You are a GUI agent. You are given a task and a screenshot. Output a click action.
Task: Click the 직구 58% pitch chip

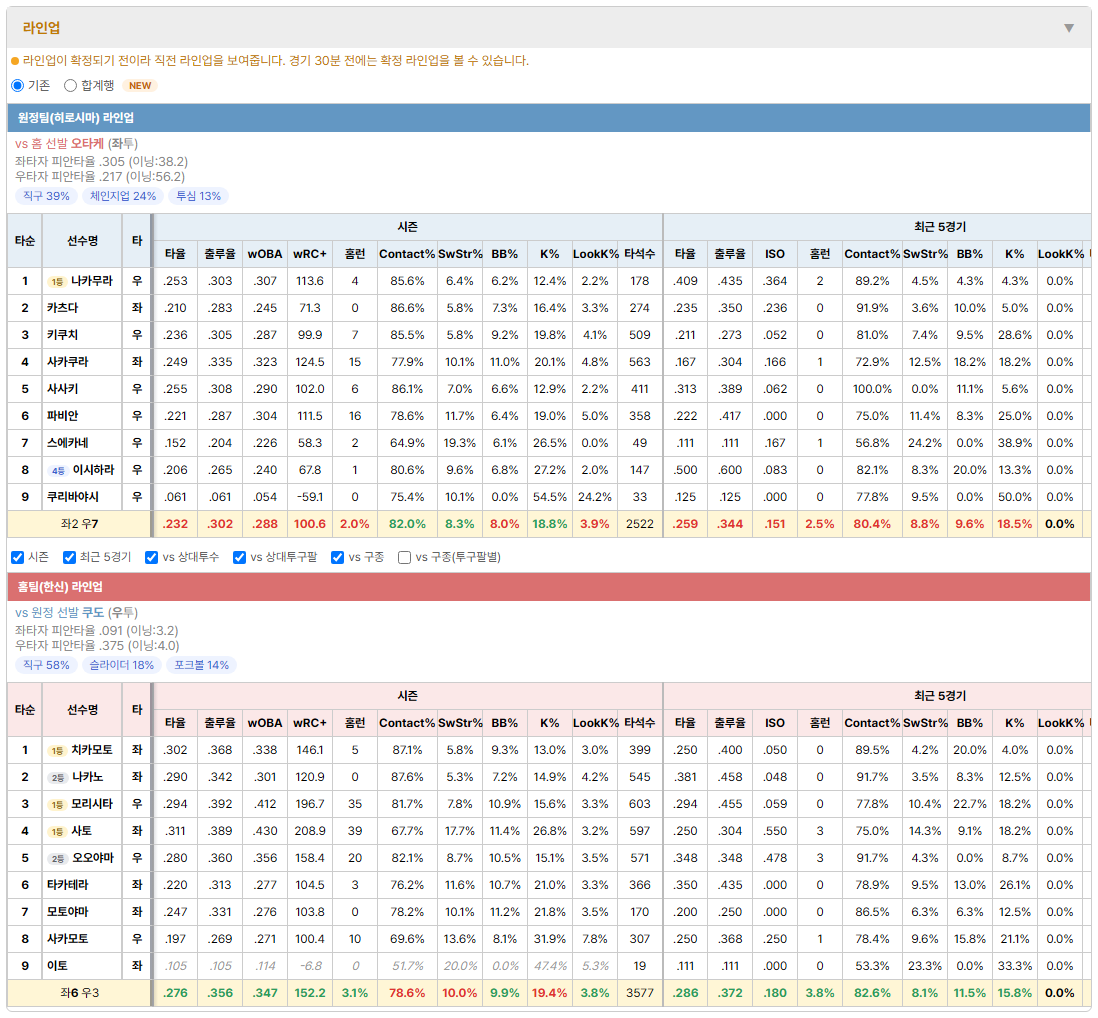[x=46, y=665]
